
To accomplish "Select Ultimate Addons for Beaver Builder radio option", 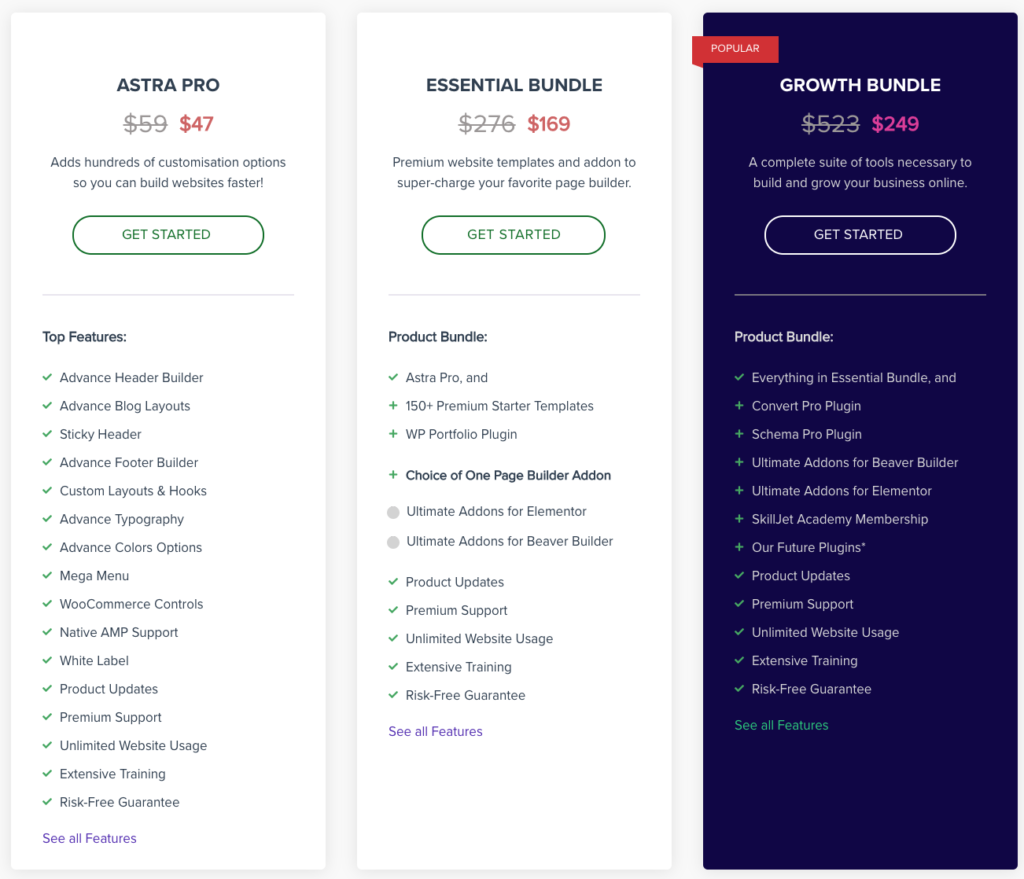I will 393,542.
